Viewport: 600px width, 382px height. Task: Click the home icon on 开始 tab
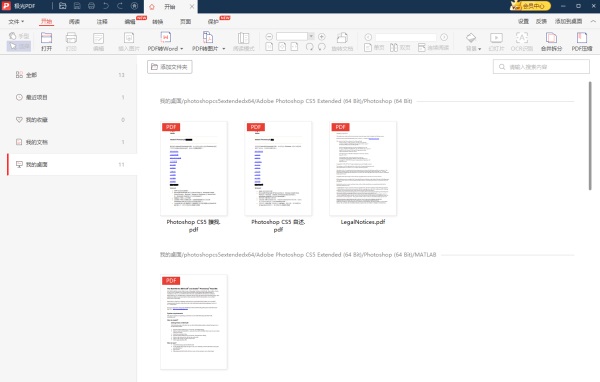(152, 7)
